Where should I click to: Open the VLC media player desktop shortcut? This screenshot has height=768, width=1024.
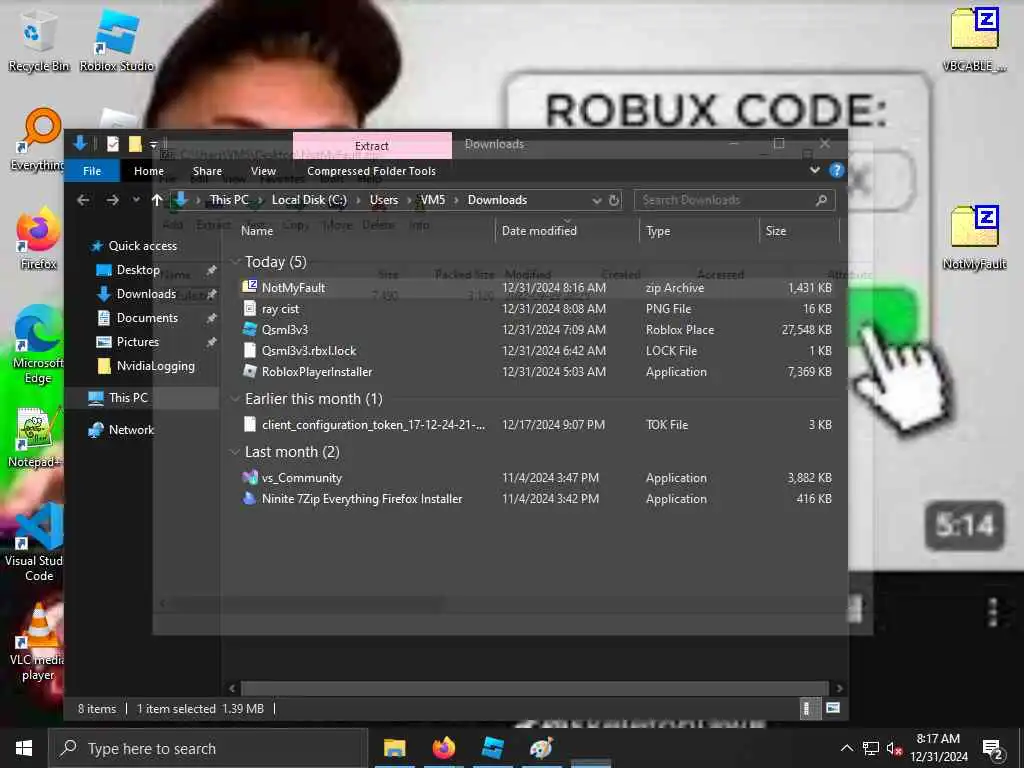[x=38, y=642]
